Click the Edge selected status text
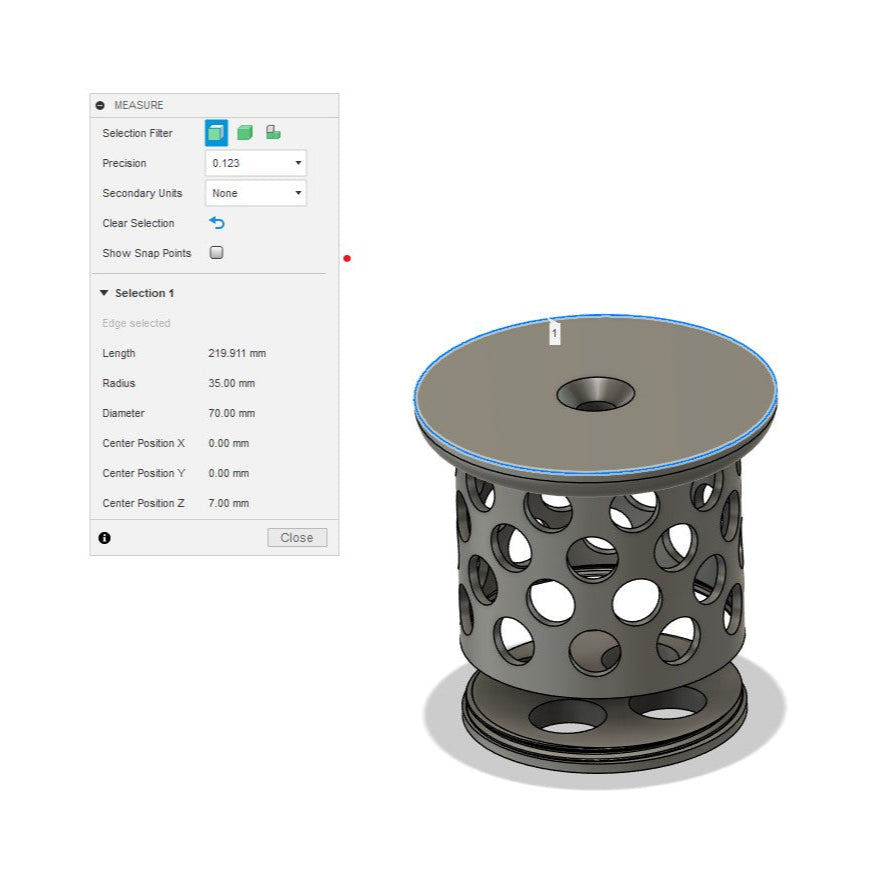Screen dimensions: 884x883 [x=136, y=323]
